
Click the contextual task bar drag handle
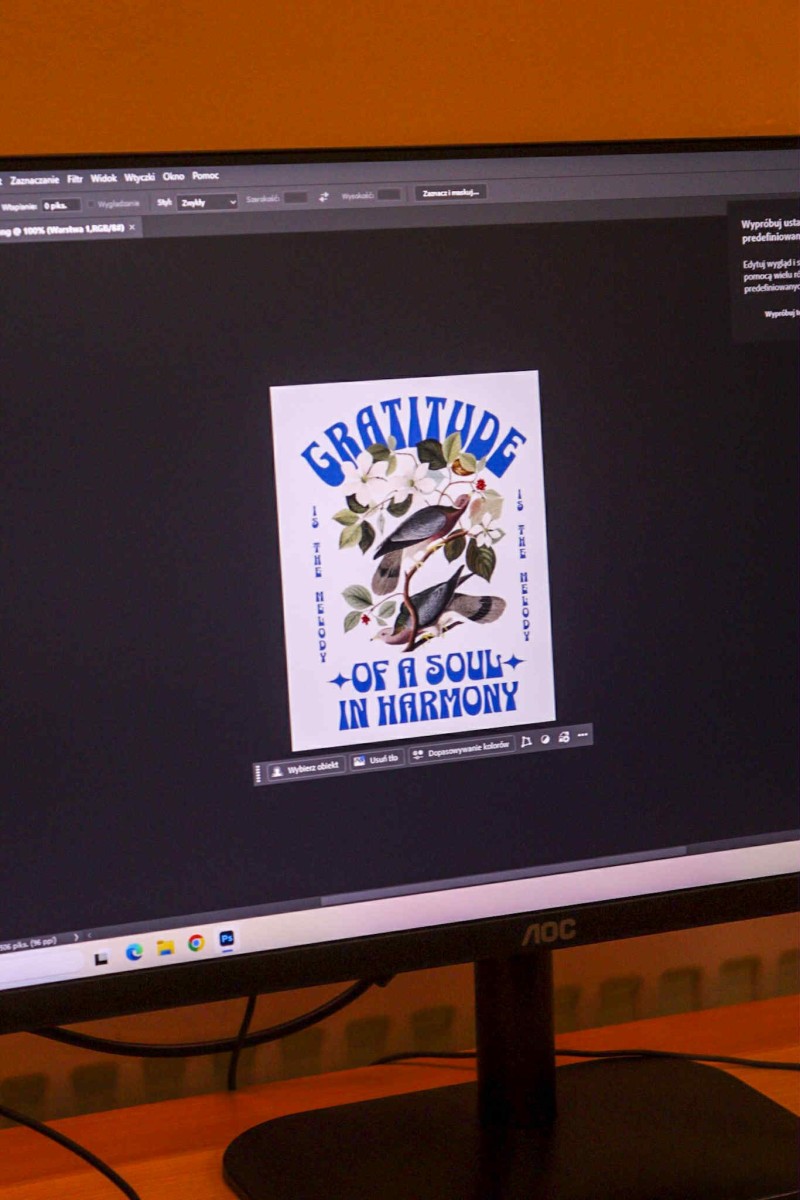point(259,773)
